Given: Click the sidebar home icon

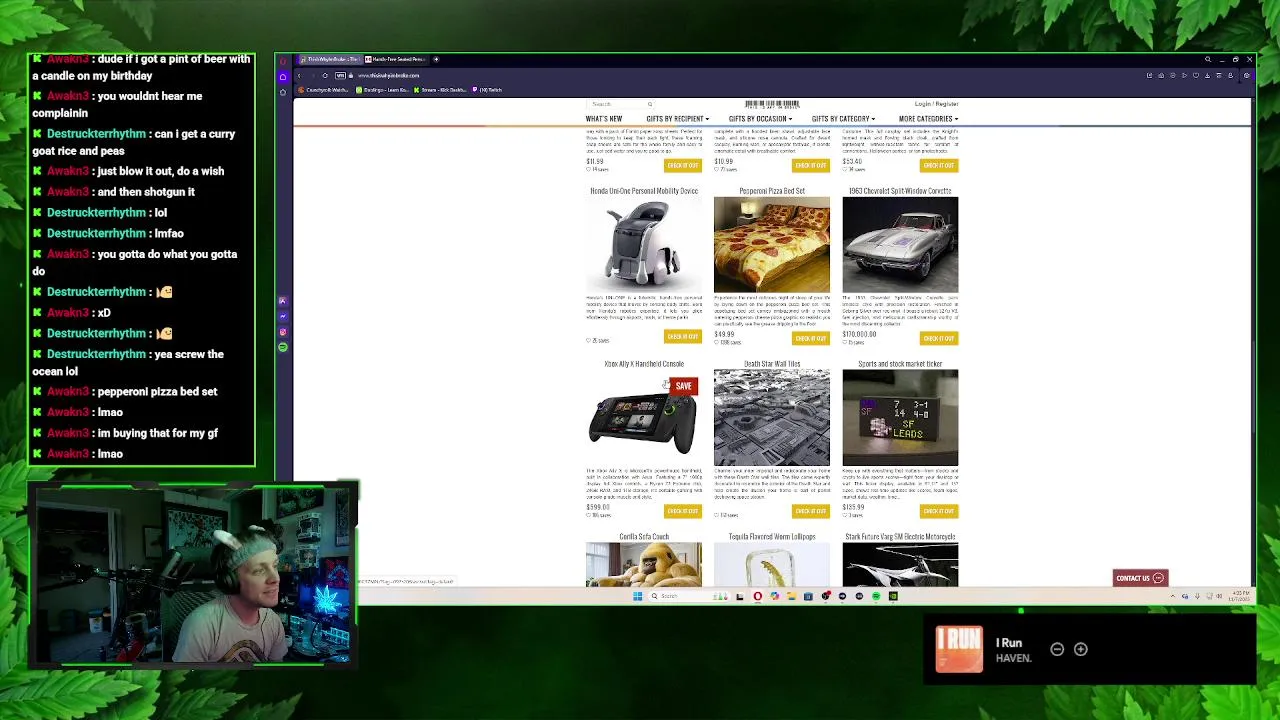Looking at the screenshot, I should tap(283, 76).
